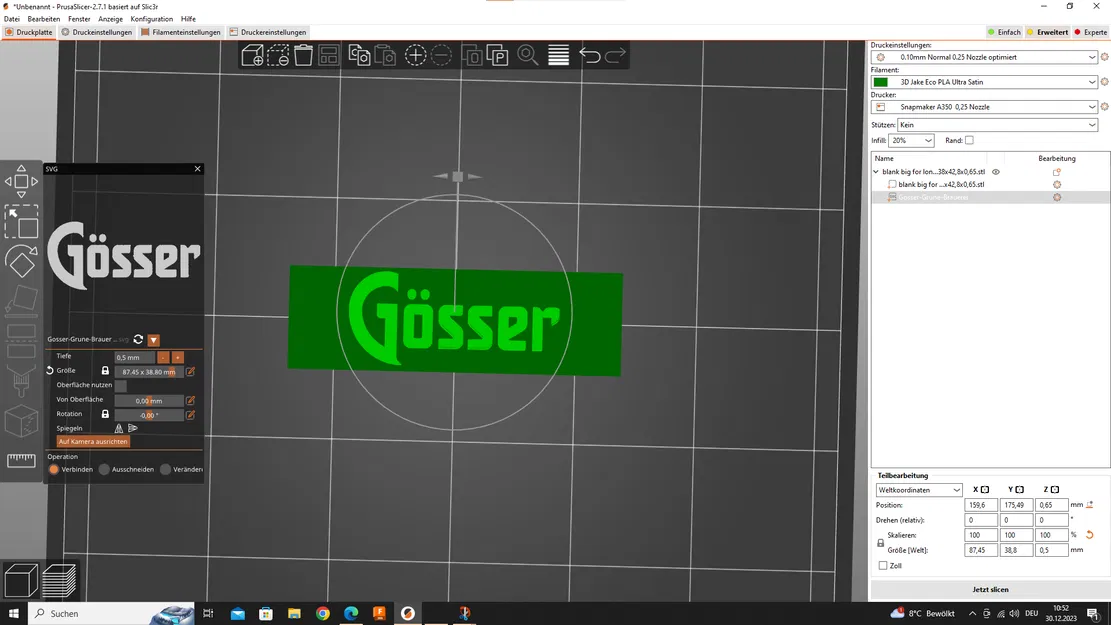Image resolution: width=1111 pixels, height=625 pixels.
Task: Switch to Experte mode
Action: (x=1090, y=32)
